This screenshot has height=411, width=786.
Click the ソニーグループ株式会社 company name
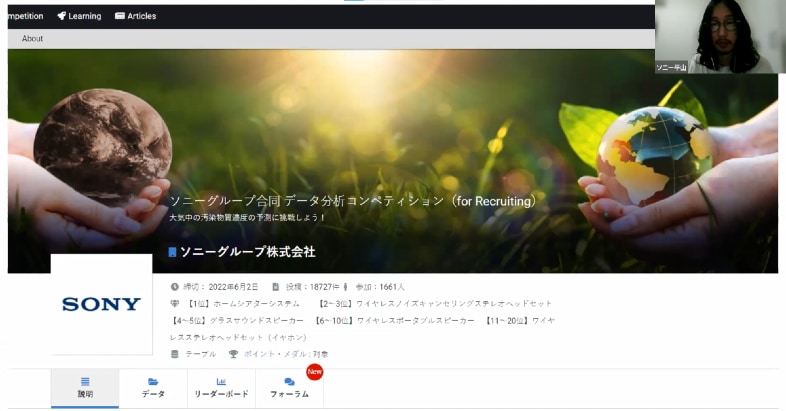[x=247, y=252]
